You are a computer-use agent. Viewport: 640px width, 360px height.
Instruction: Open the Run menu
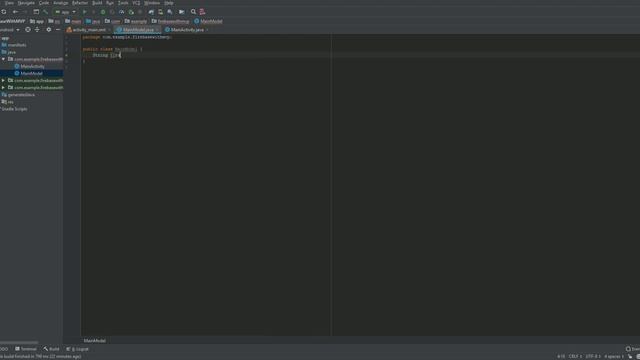pyautogui.click(x=110, y=3)
